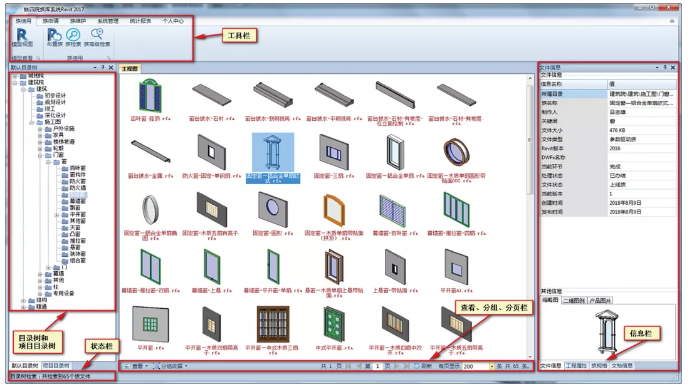693x390 pixels.
Task: Open 族检索 magnifier search tool
Action: tap(73, 37)
